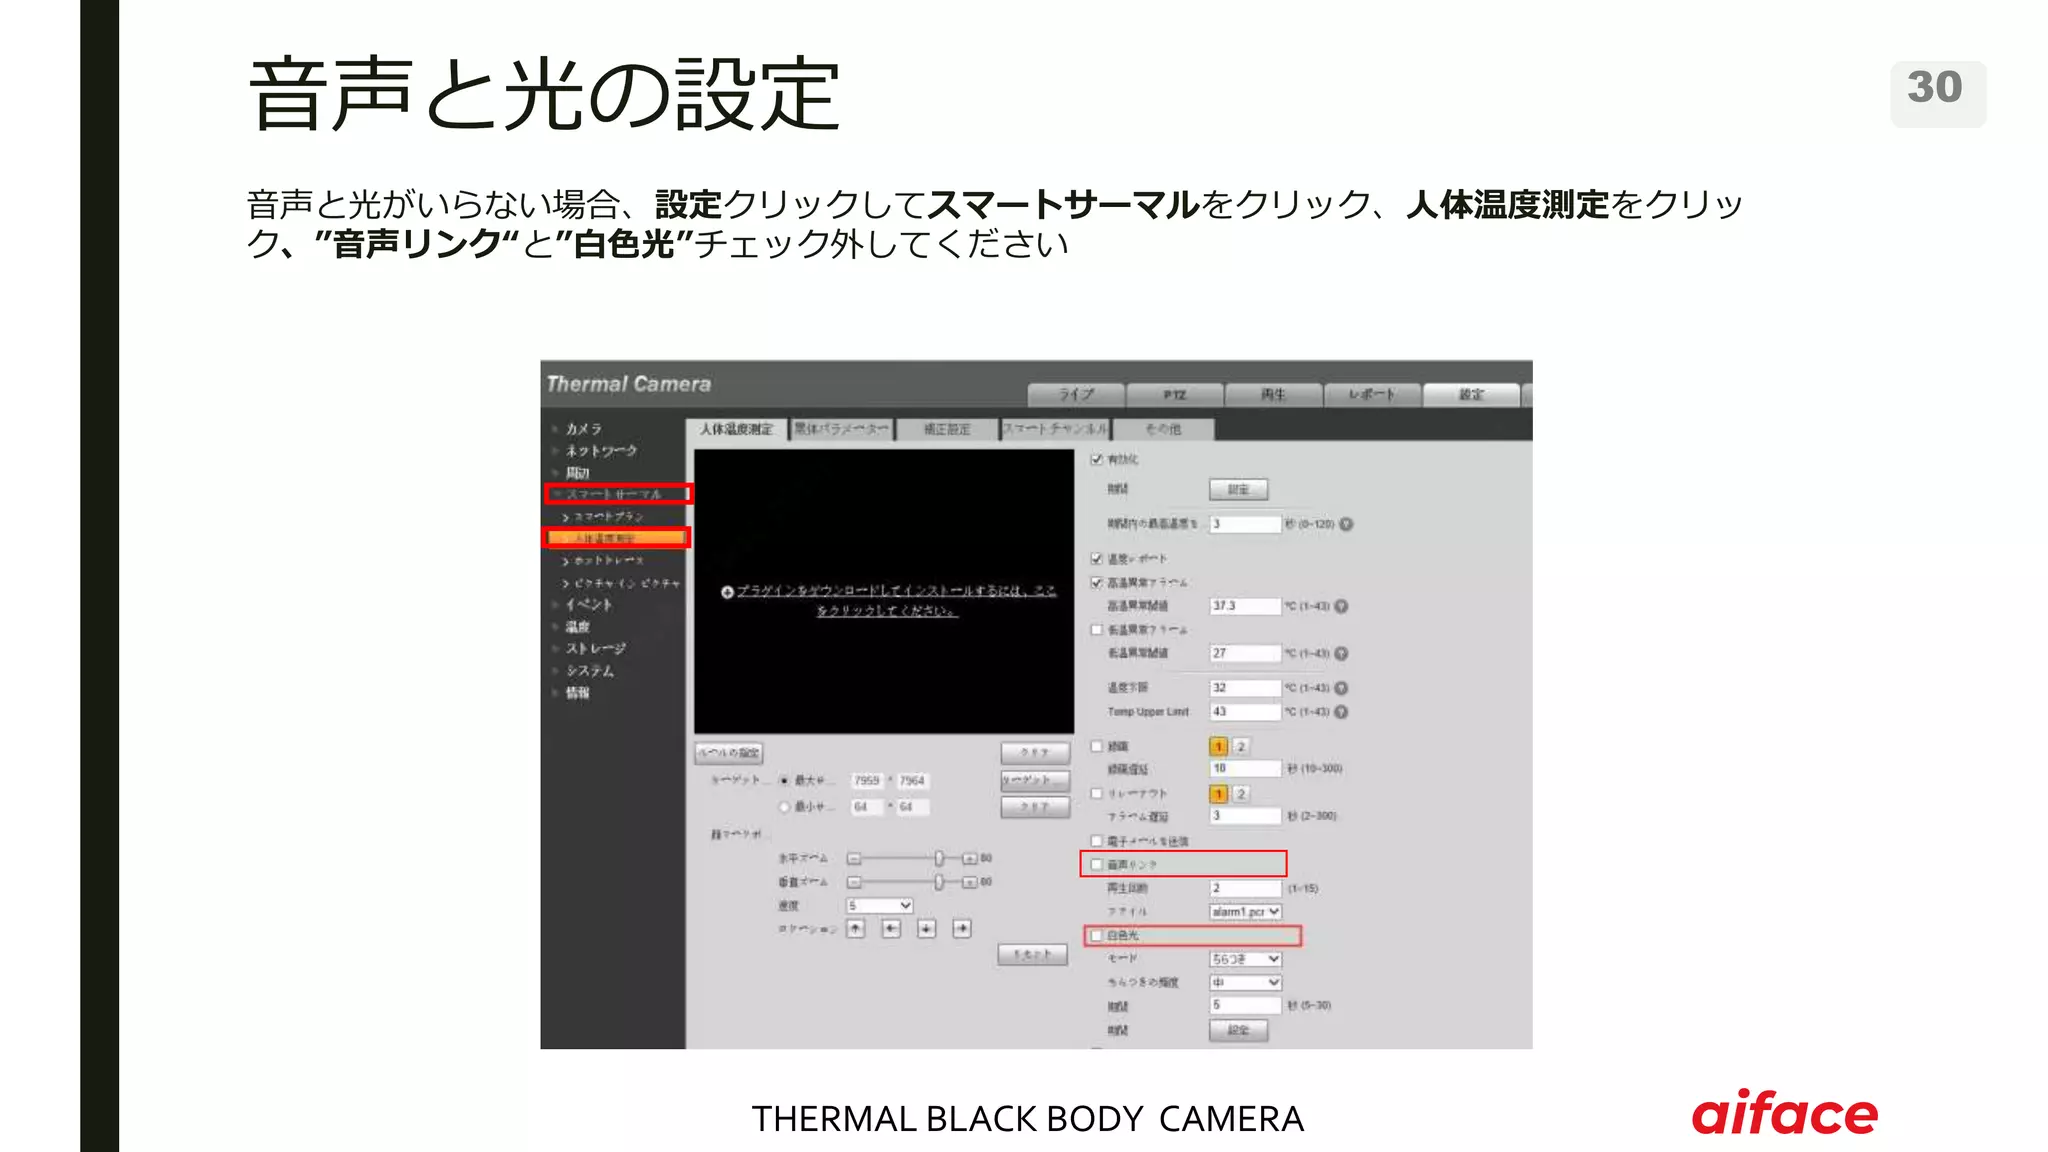Click the Temp Upper Limit field 43
This screenshot has height=1152, width=2048.
click(1245, 712)
